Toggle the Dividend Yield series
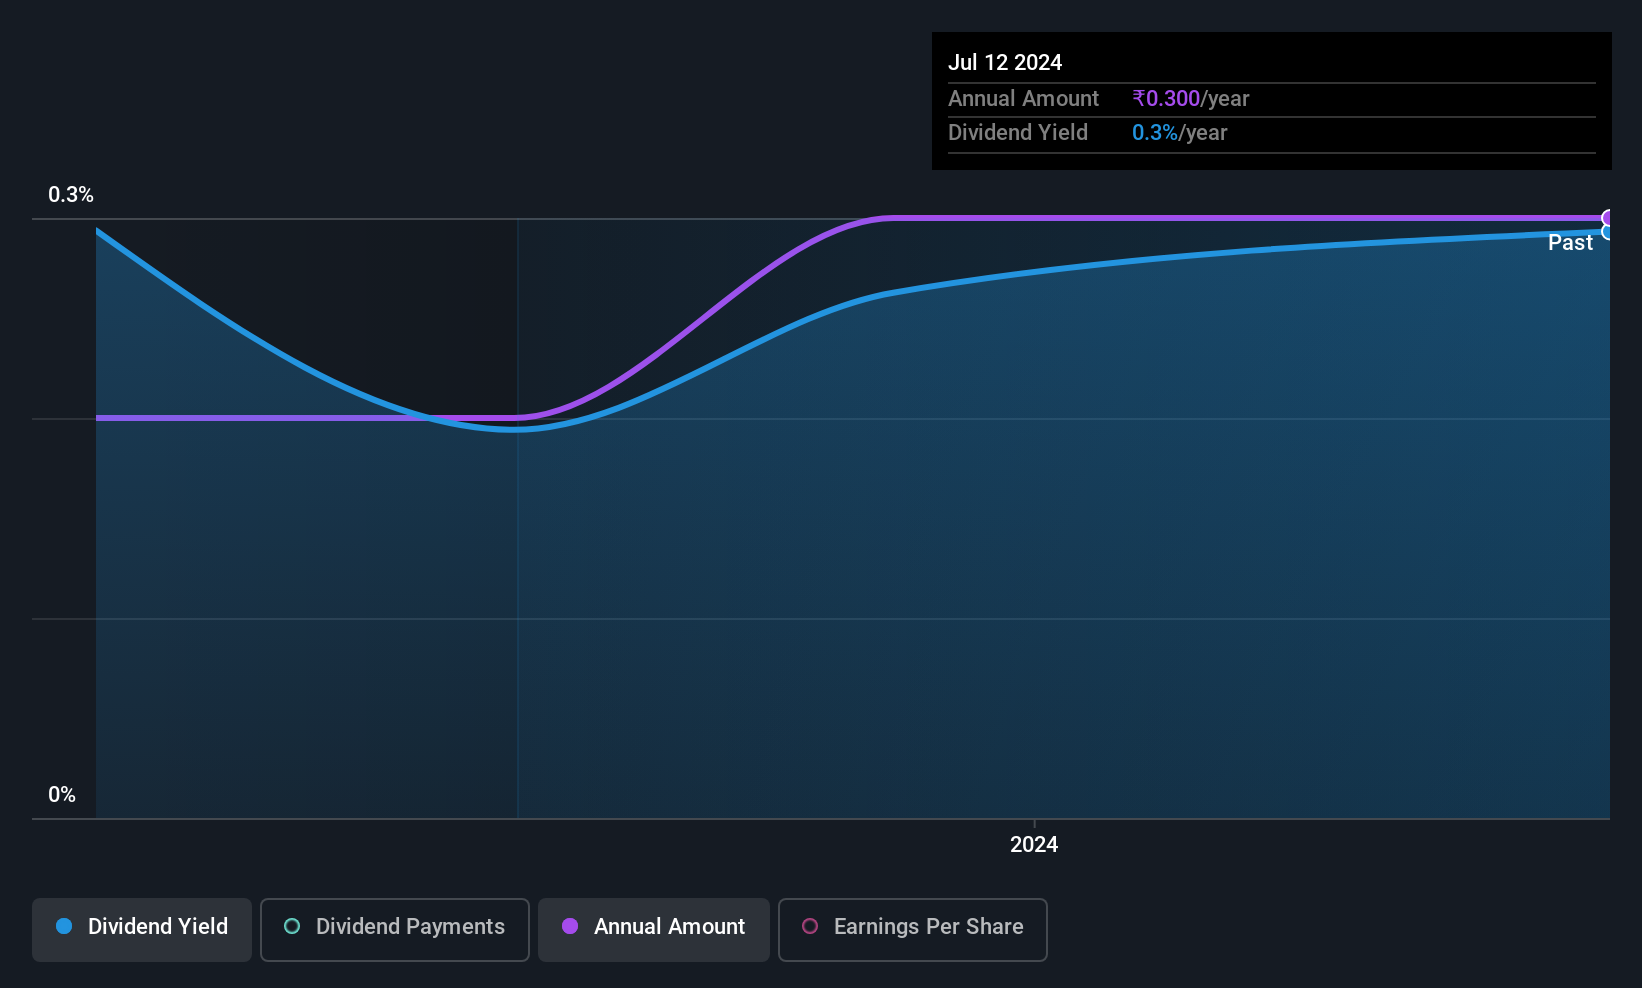 coord(142,929)
